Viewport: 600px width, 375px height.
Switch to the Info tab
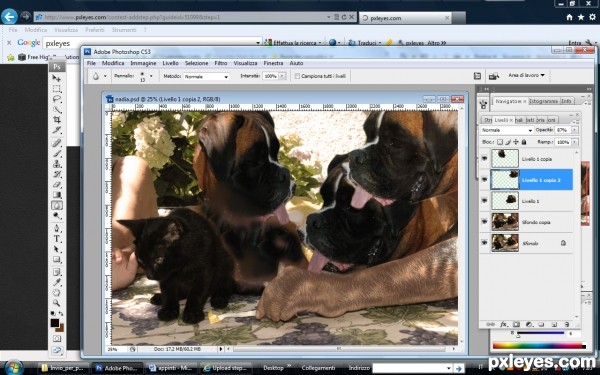pos(566,101)
